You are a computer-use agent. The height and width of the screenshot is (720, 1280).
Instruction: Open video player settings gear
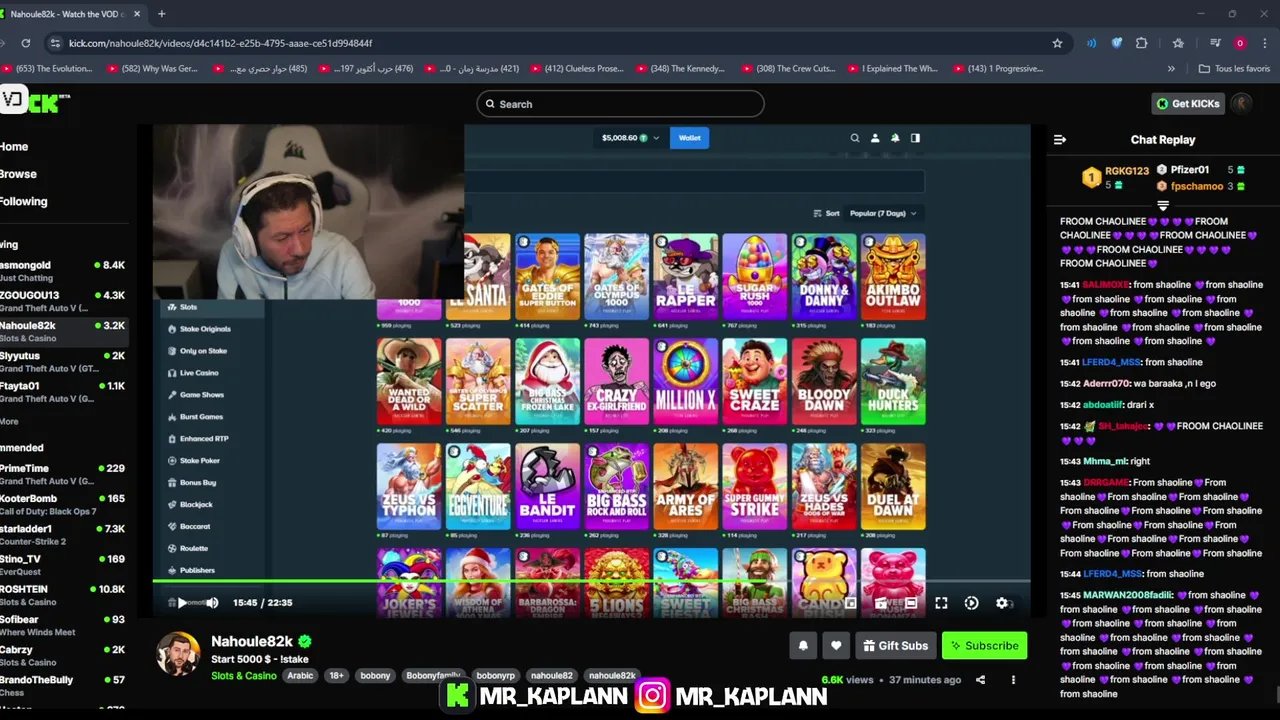[x=1002, y=603]
